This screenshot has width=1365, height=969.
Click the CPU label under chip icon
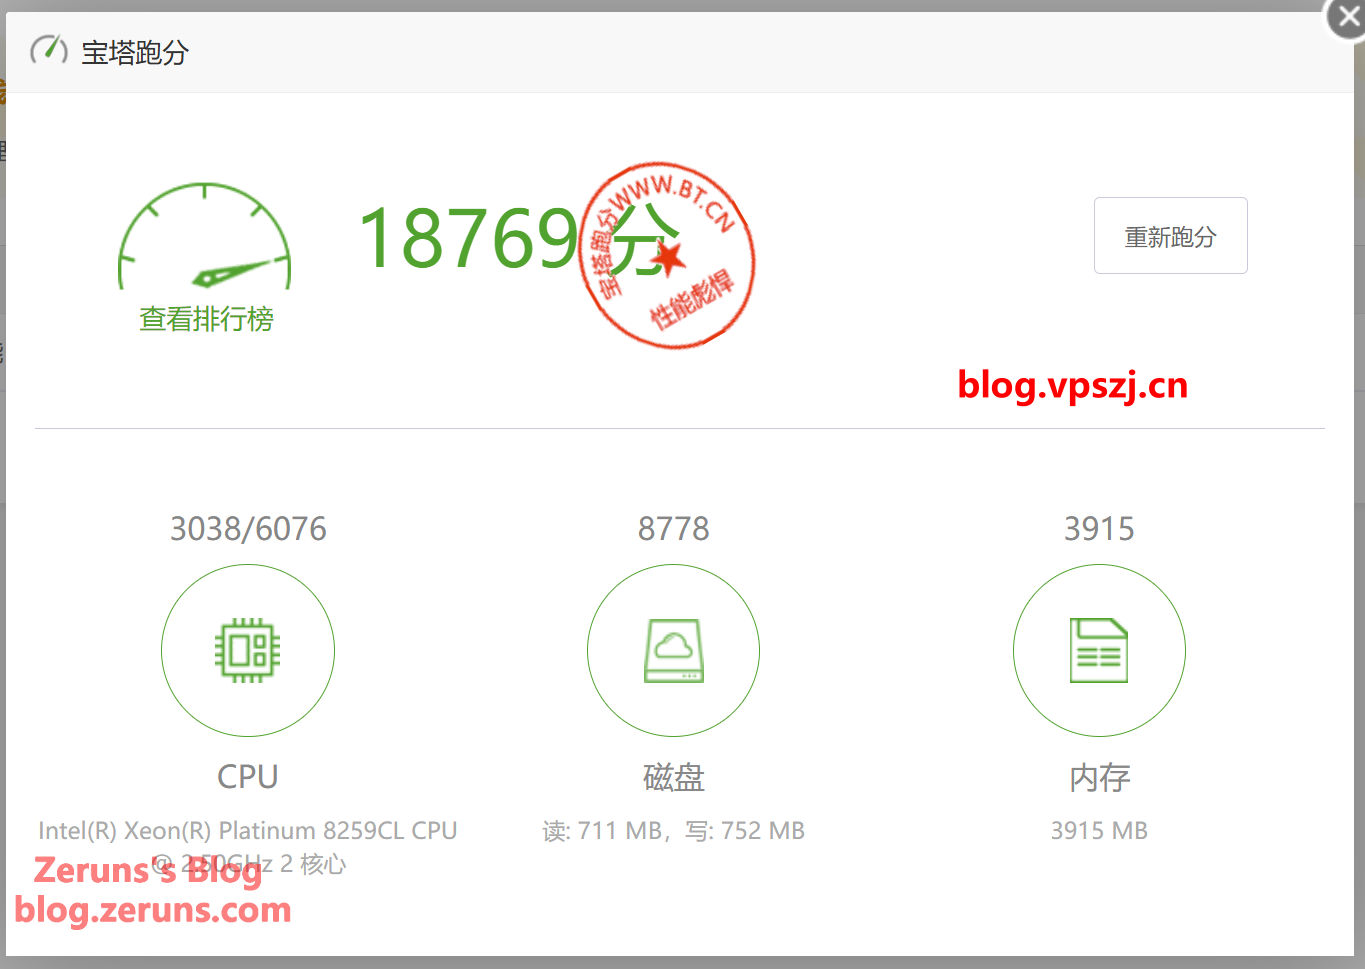coord(248,777)
